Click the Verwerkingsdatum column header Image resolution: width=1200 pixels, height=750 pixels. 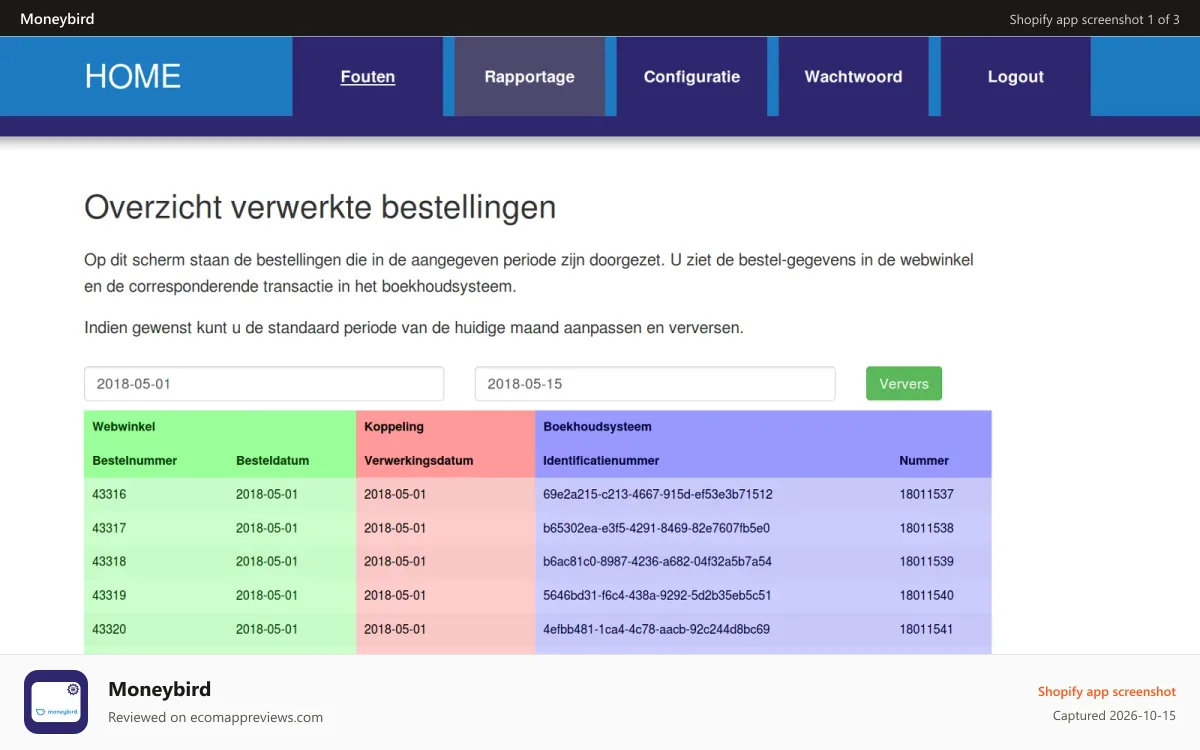tap(419, 461)
